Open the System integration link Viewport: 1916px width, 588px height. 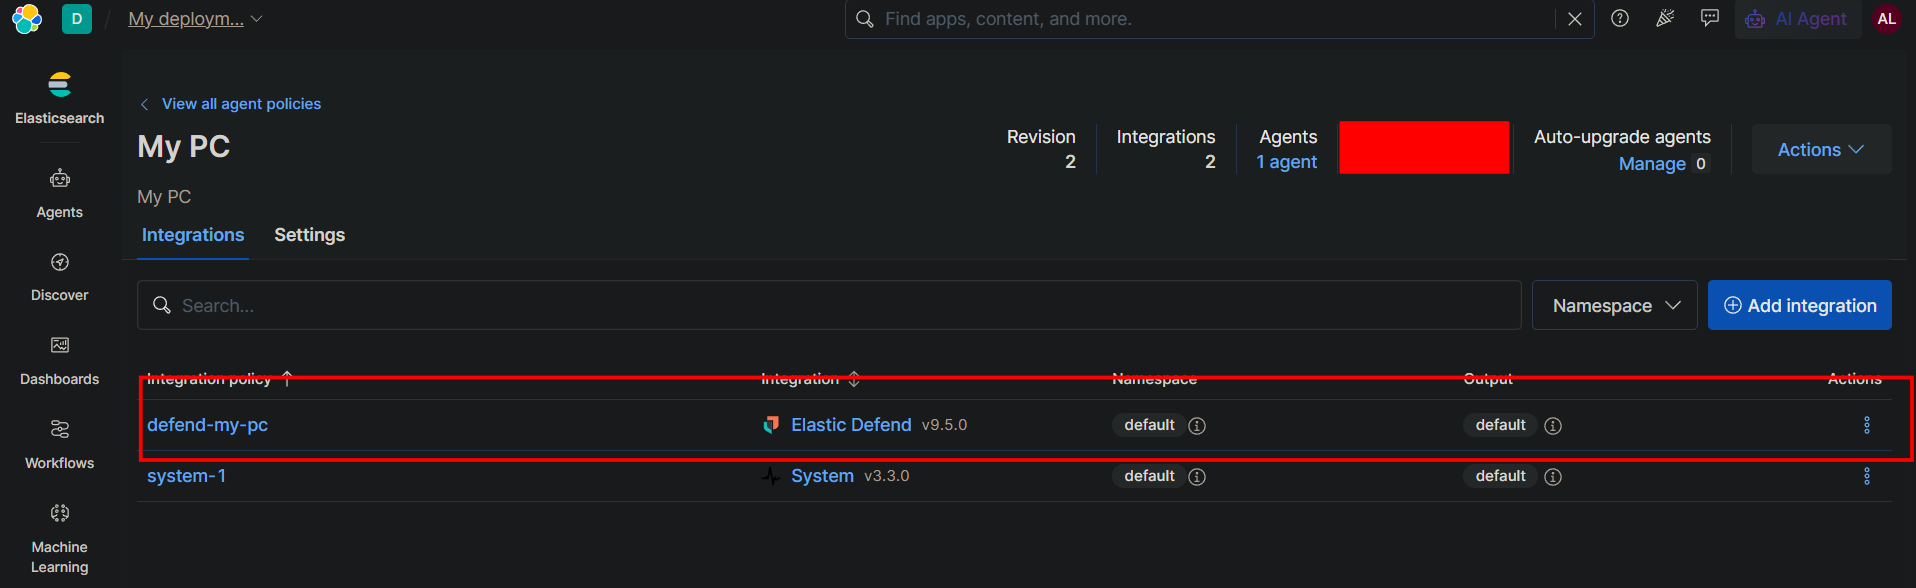(822, 476)
